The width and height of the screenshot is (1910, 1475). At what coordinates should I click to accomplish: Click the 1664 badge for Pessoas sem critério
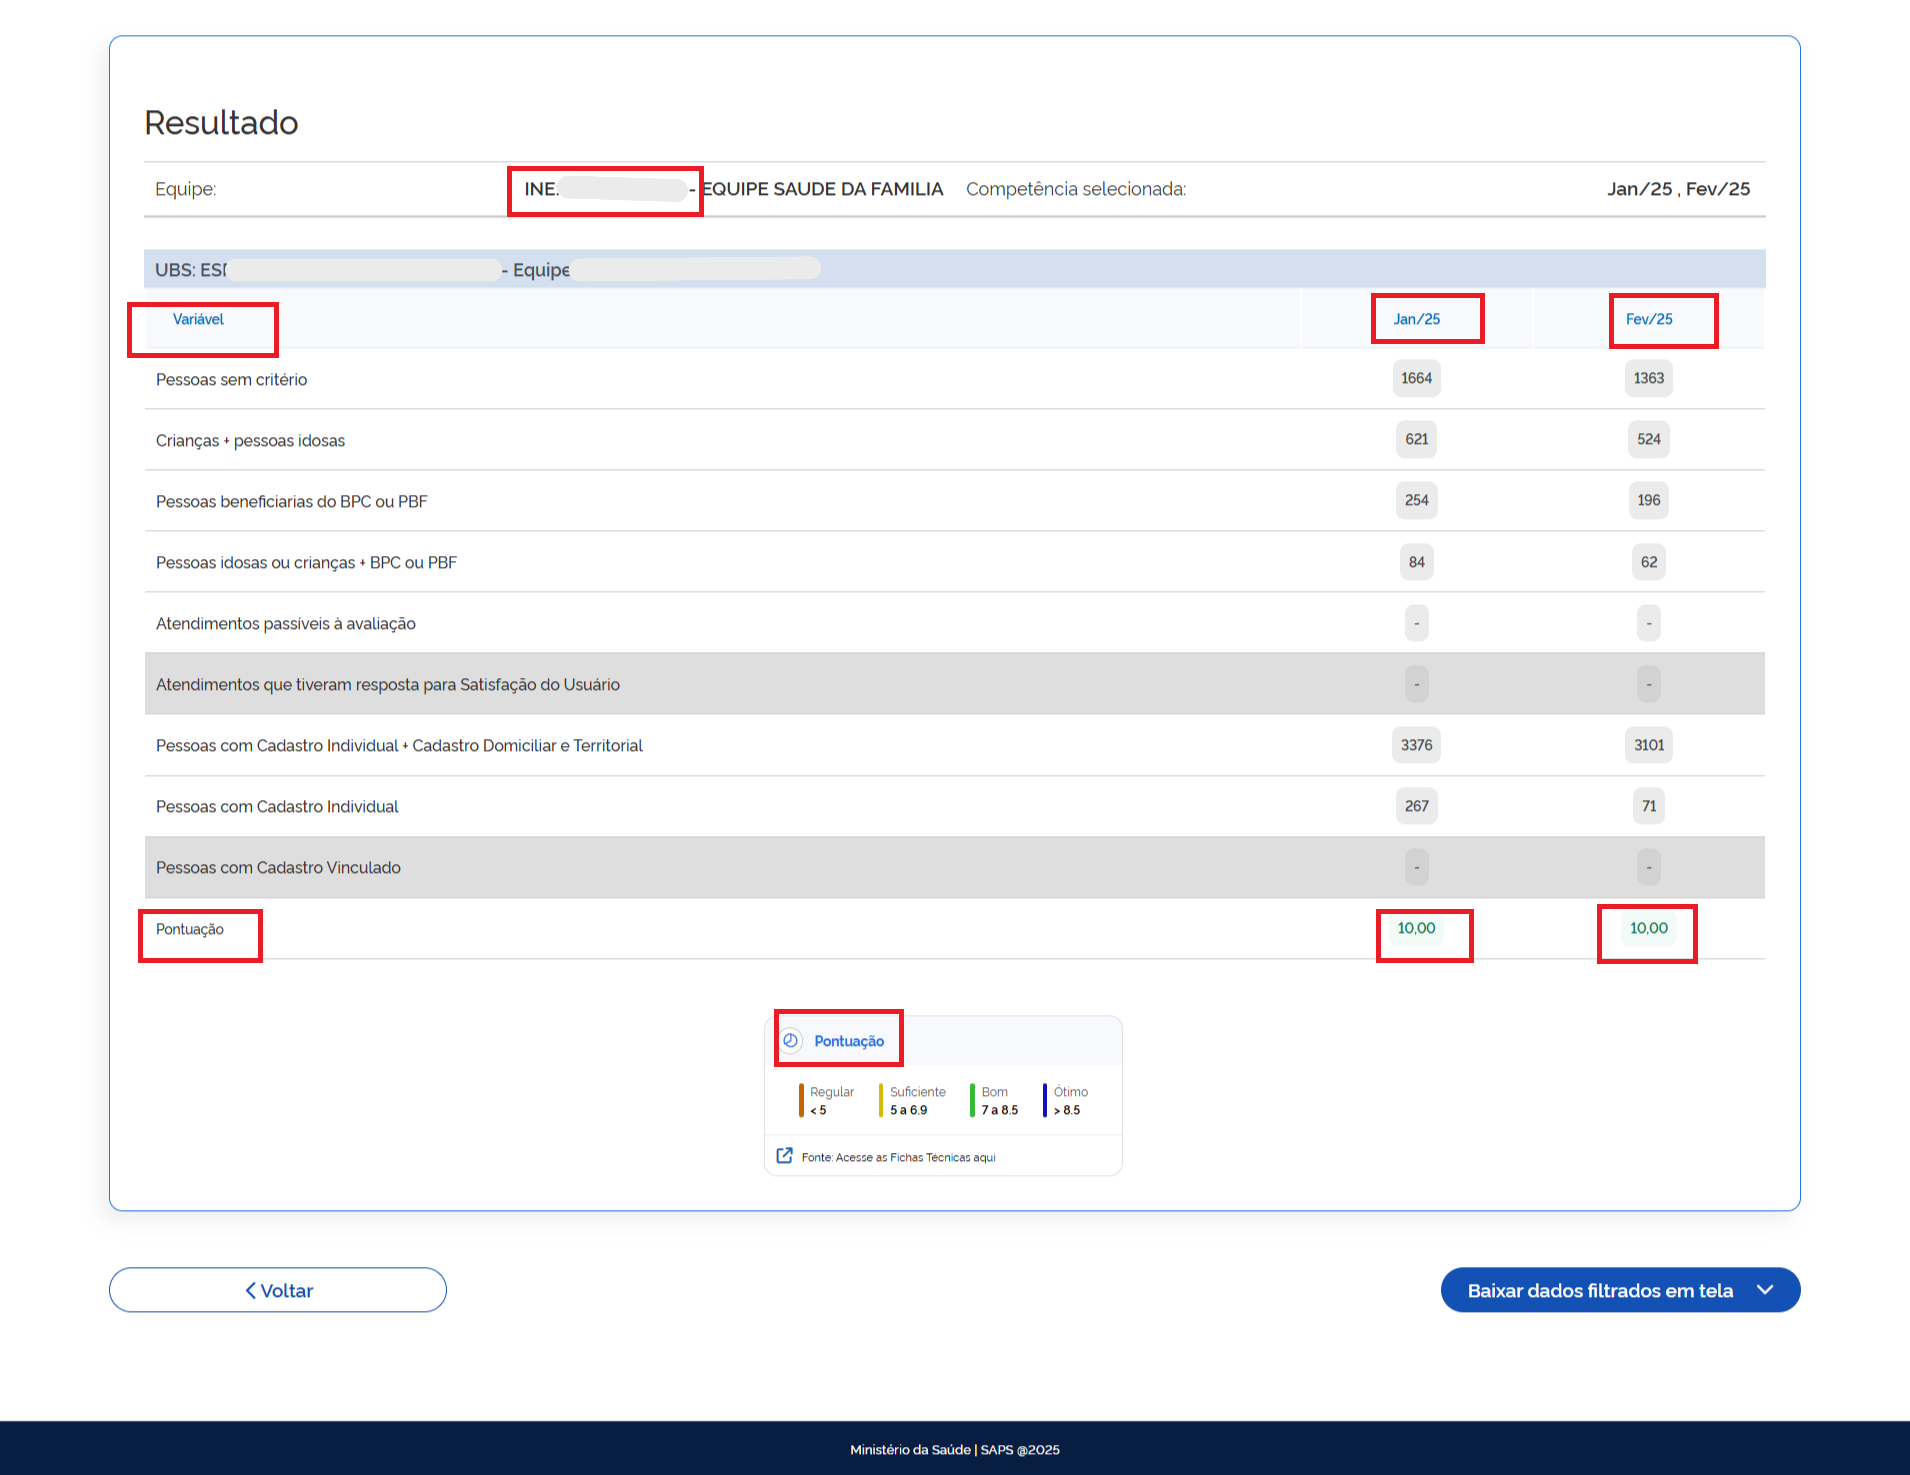click(1416, 378)
